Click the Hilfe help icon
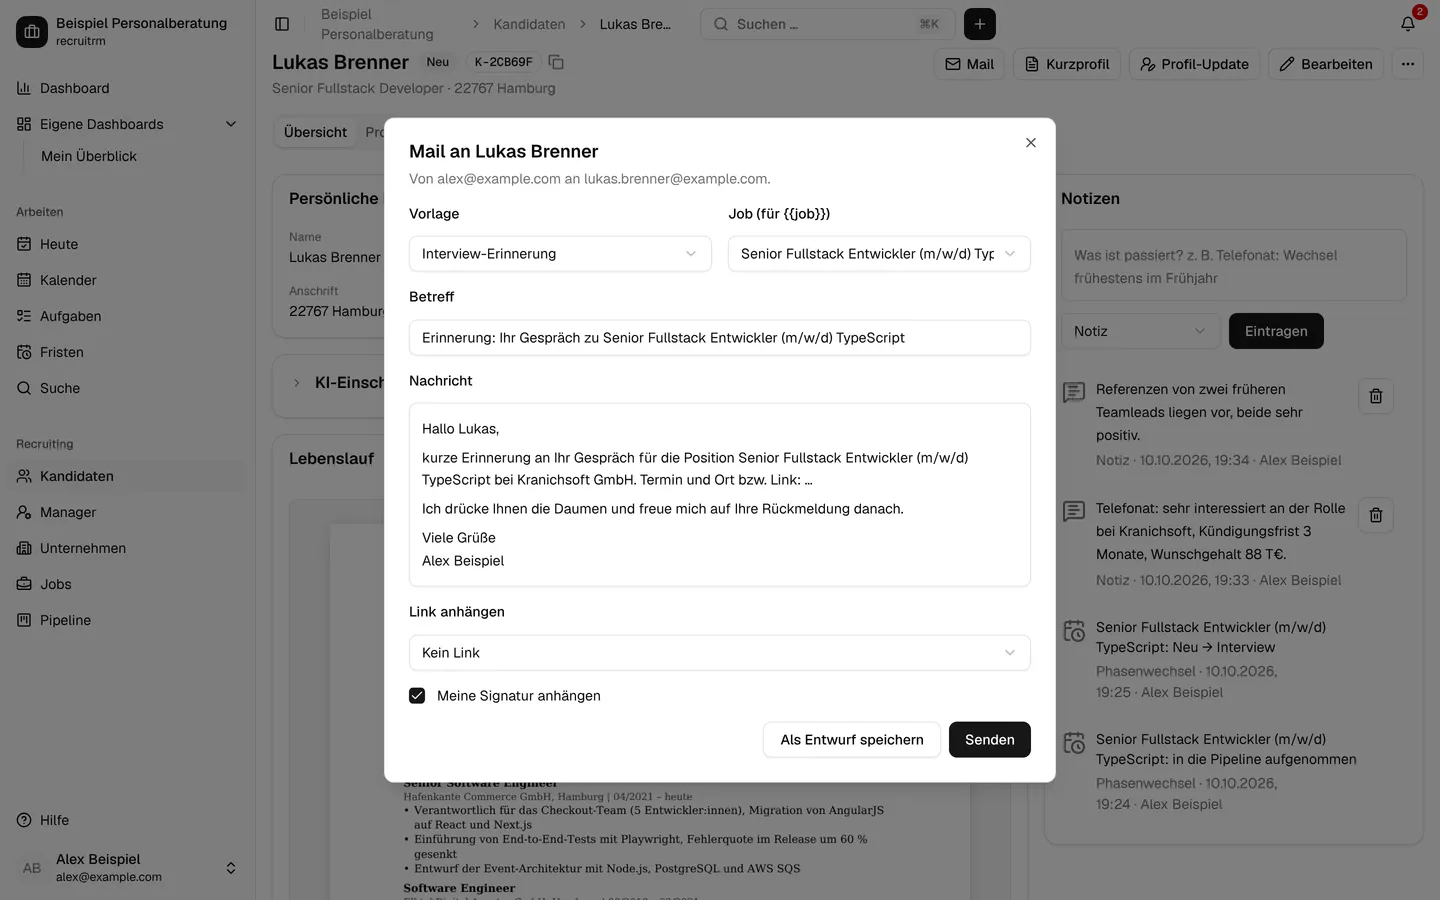The width and height of the screenshot is (1440, 900). tap(24, 820)
